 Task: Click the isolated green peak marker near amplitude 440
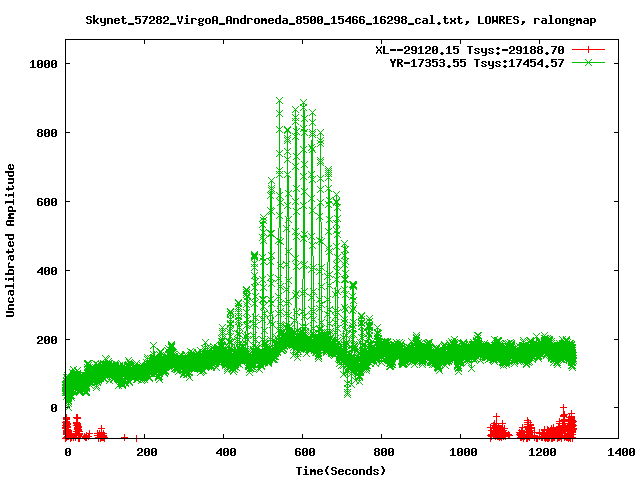pyautogui.click(x=254, y=256)
